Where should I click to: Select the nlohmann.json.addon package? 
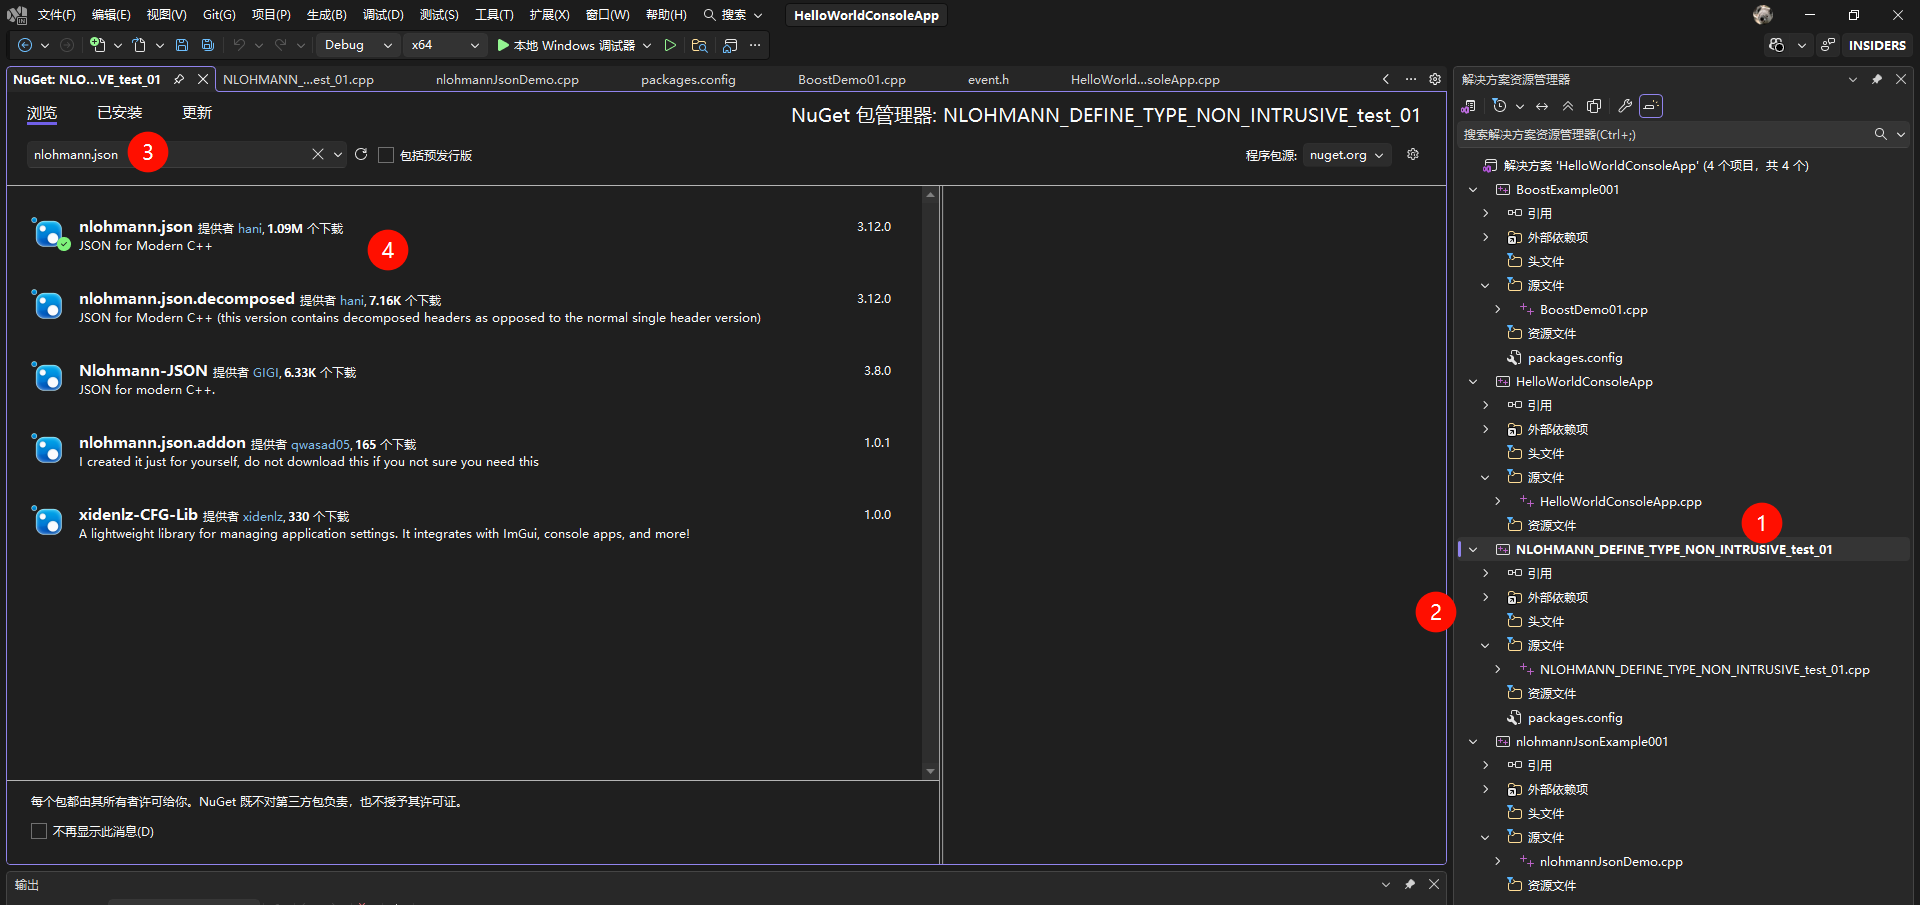pos(465,452)
